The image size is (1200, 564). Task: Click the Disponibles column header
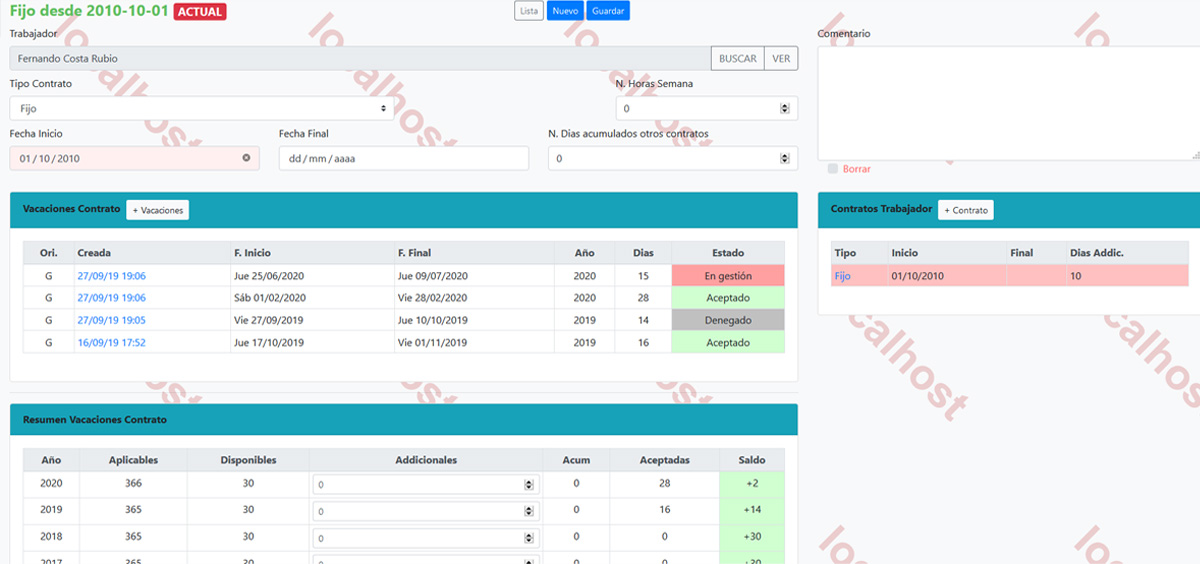pyautogui.click(x=248, y=460)
